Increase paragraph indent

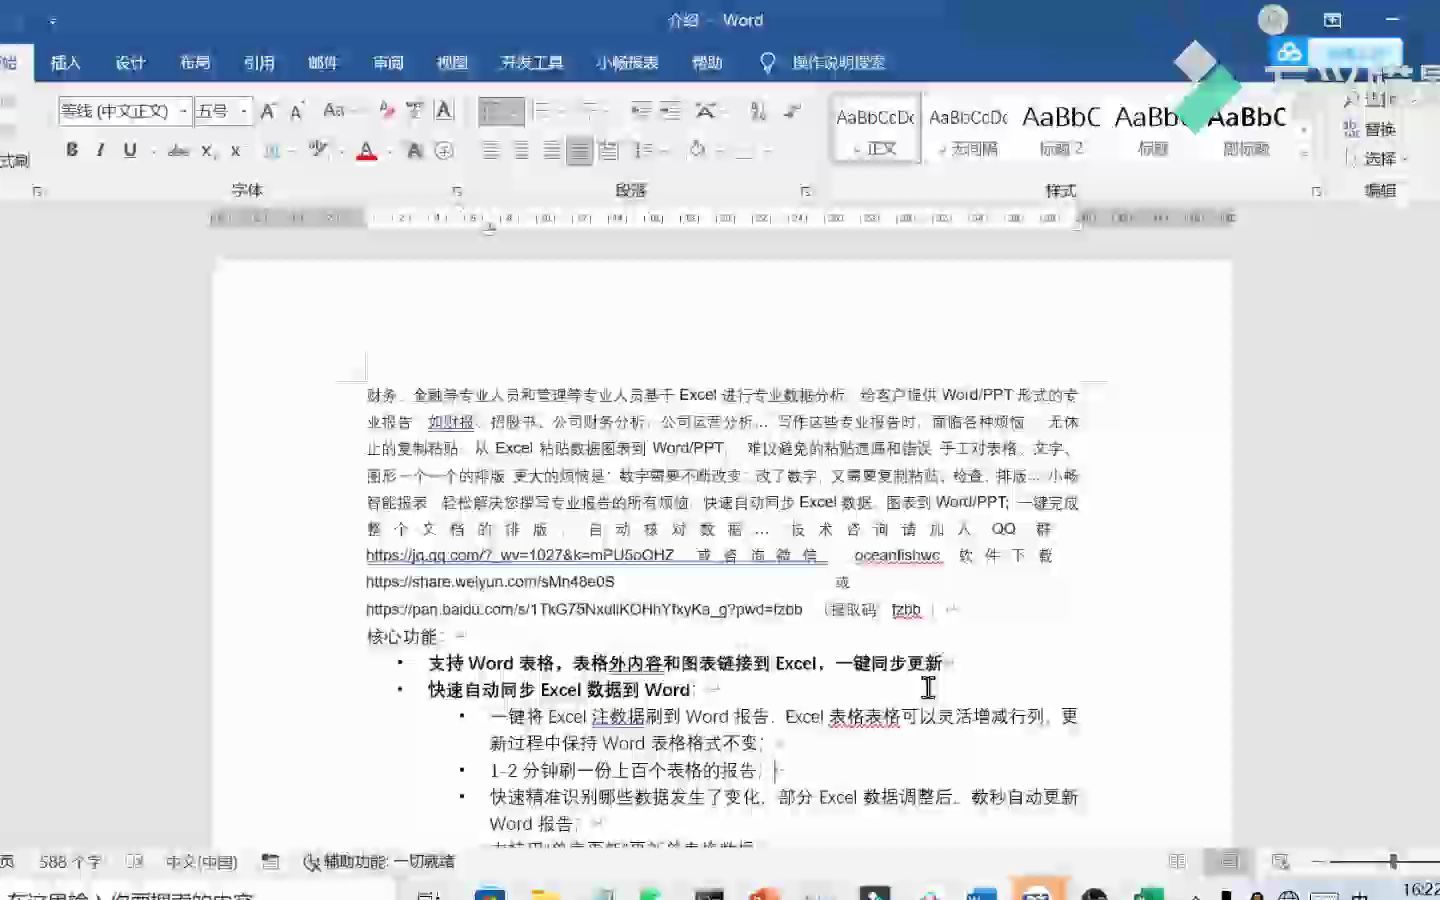670,111
